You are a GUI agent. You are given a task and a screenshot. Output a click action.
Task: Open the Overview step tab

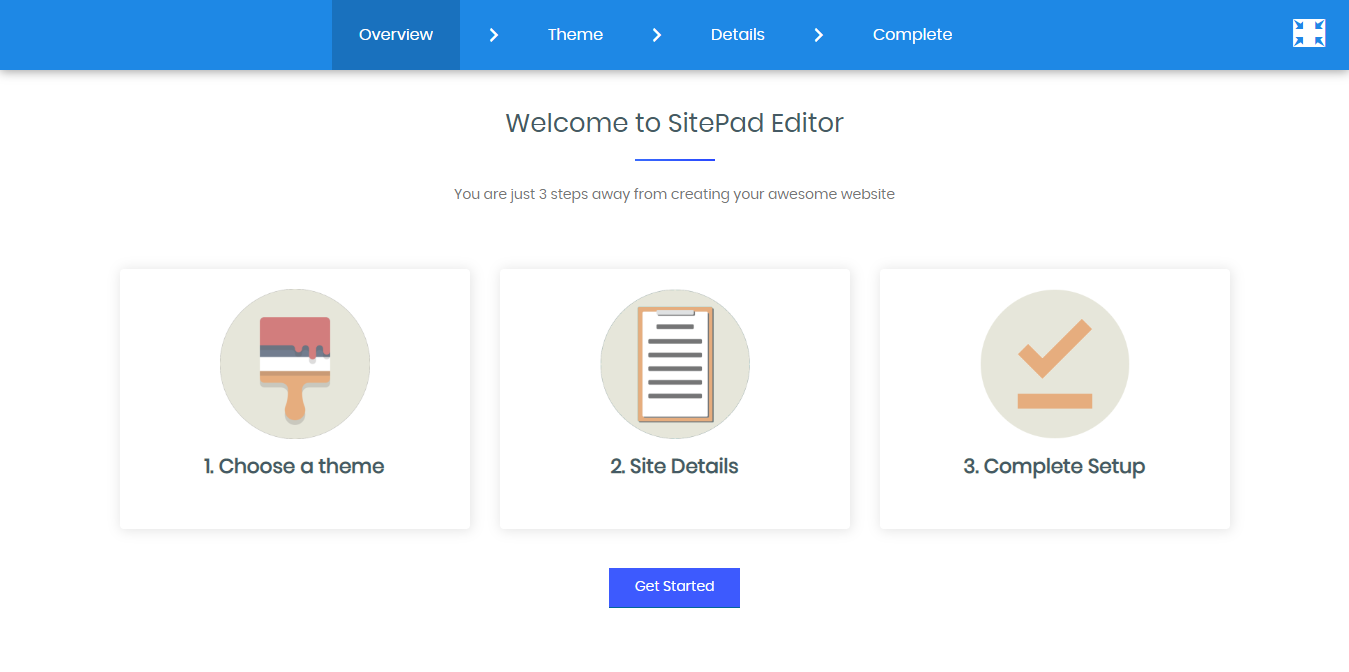pyautogui.click(x=396, y=35)
